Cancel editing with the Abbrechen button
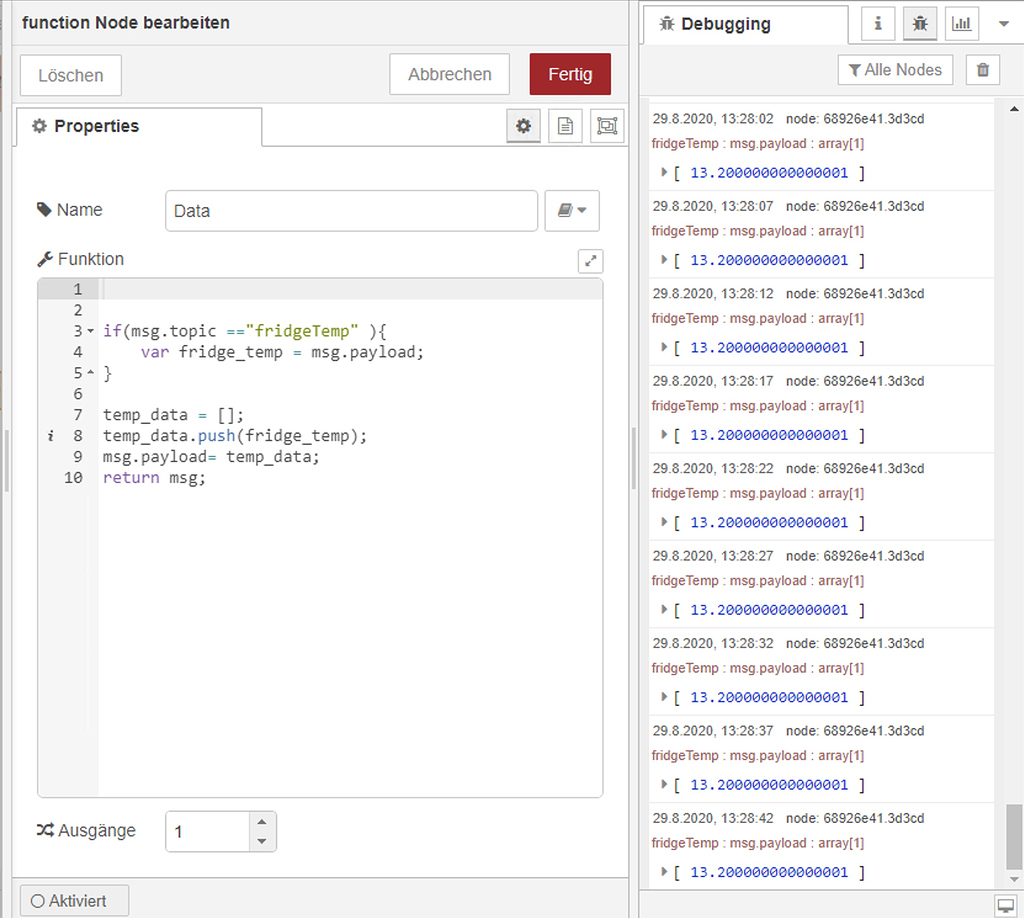This screenshot has width=1024, height=918. pos(449,73)
